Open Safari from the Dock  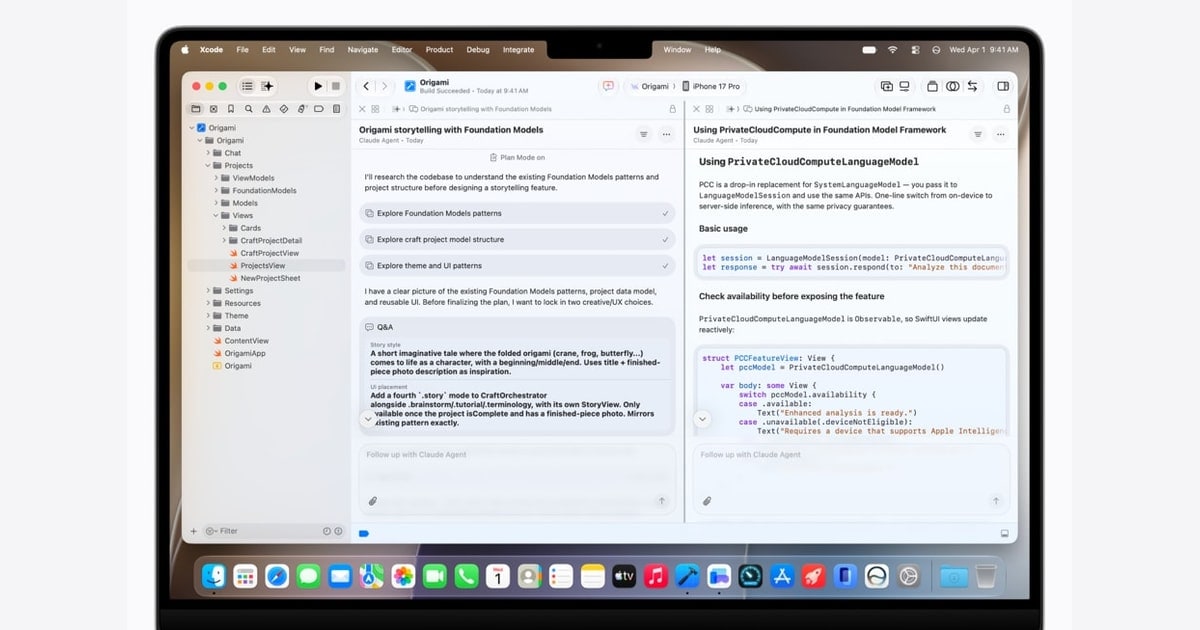point(277,576)
